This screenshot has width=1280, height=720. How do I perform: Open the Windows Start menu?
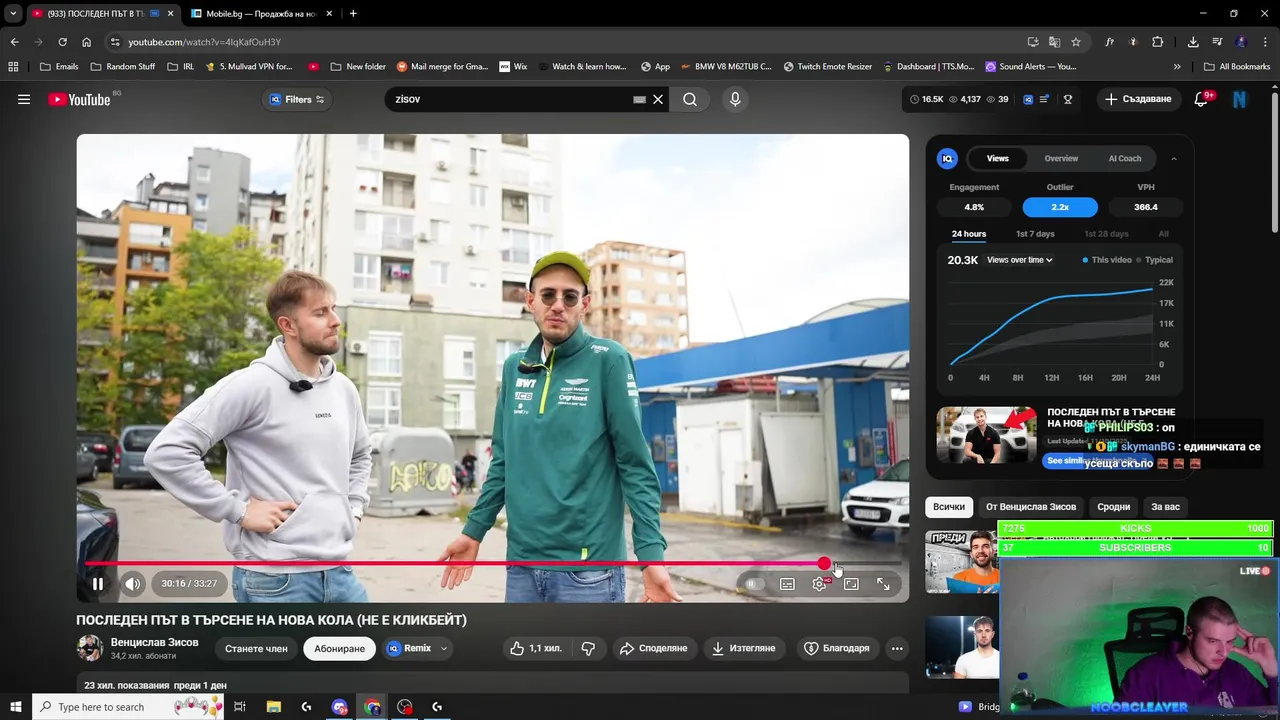[15, 707]
